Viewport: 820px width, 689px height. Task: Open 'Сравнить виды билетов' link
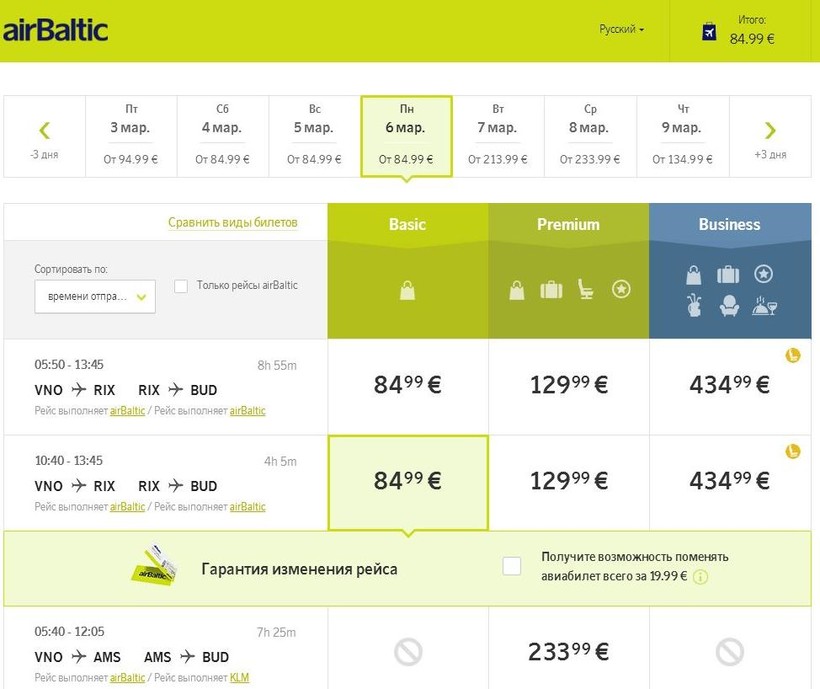(233, 222)
